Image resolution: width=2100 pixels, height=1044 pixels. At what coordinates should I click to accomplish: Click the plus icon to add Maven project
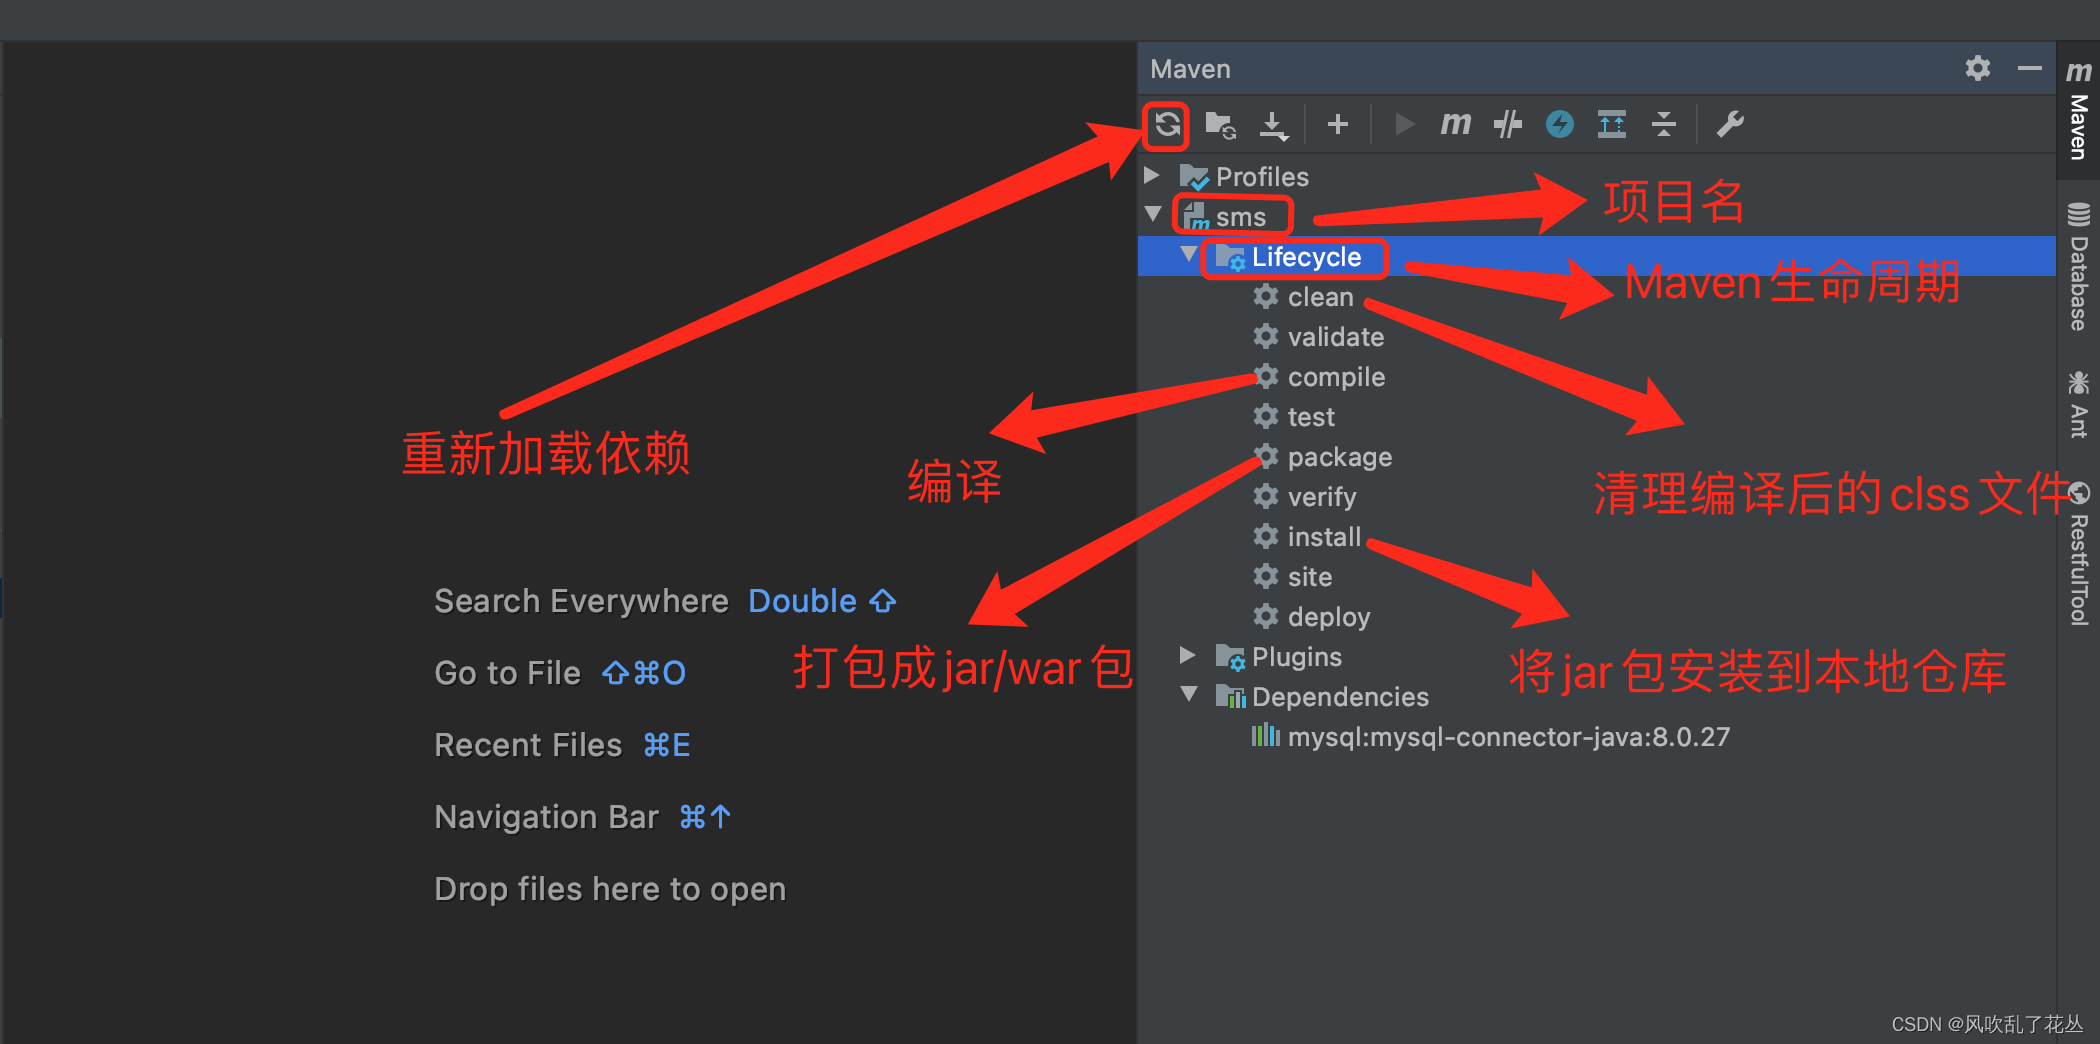coord(1337,124)
